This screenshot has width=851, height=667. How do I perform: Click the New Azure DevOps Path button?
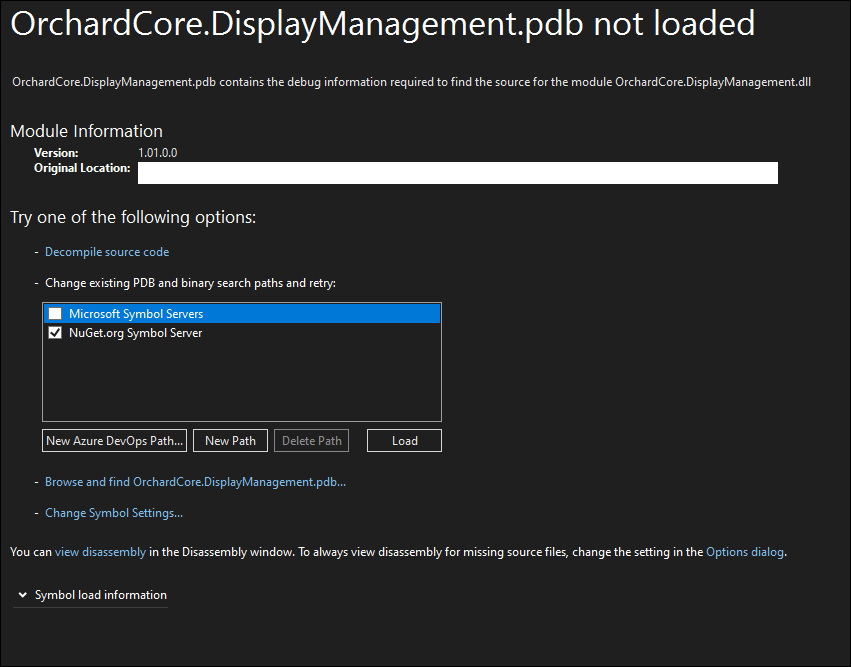pos(114,440)
